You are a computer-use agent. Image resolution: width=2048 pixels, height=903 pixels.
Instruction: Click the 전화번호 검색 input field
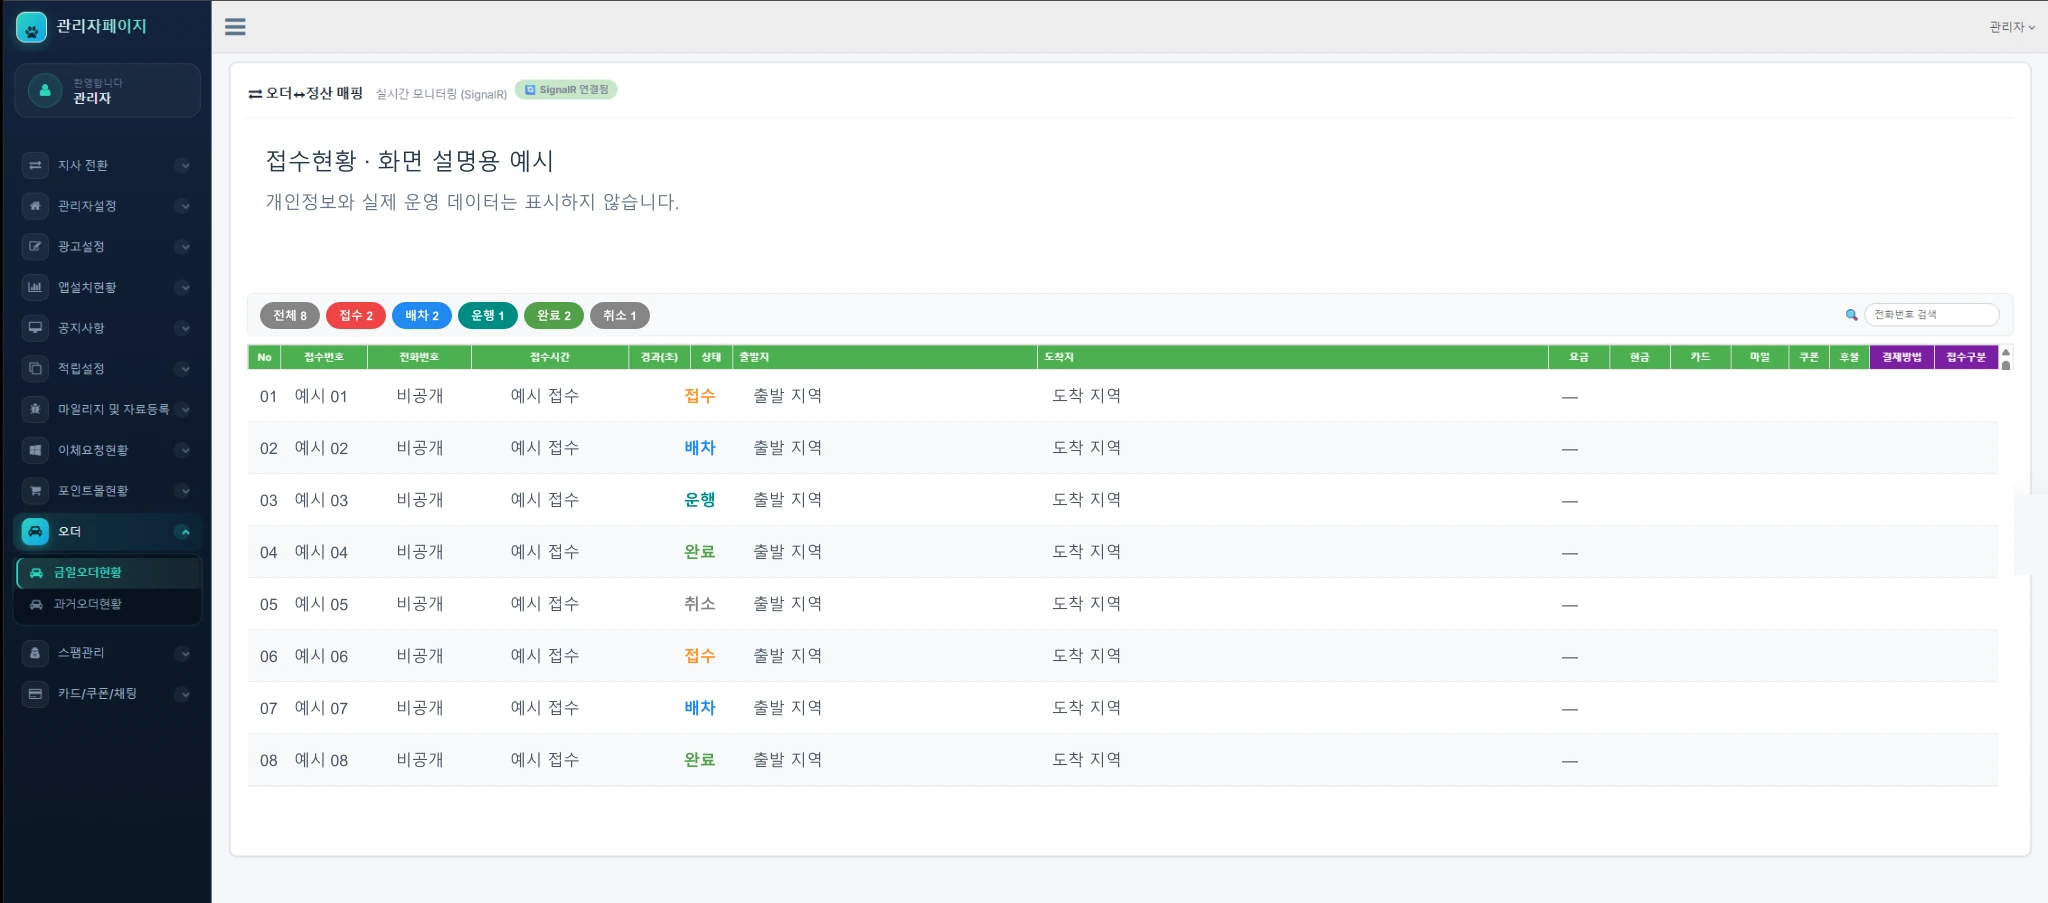click(1931, 314)
